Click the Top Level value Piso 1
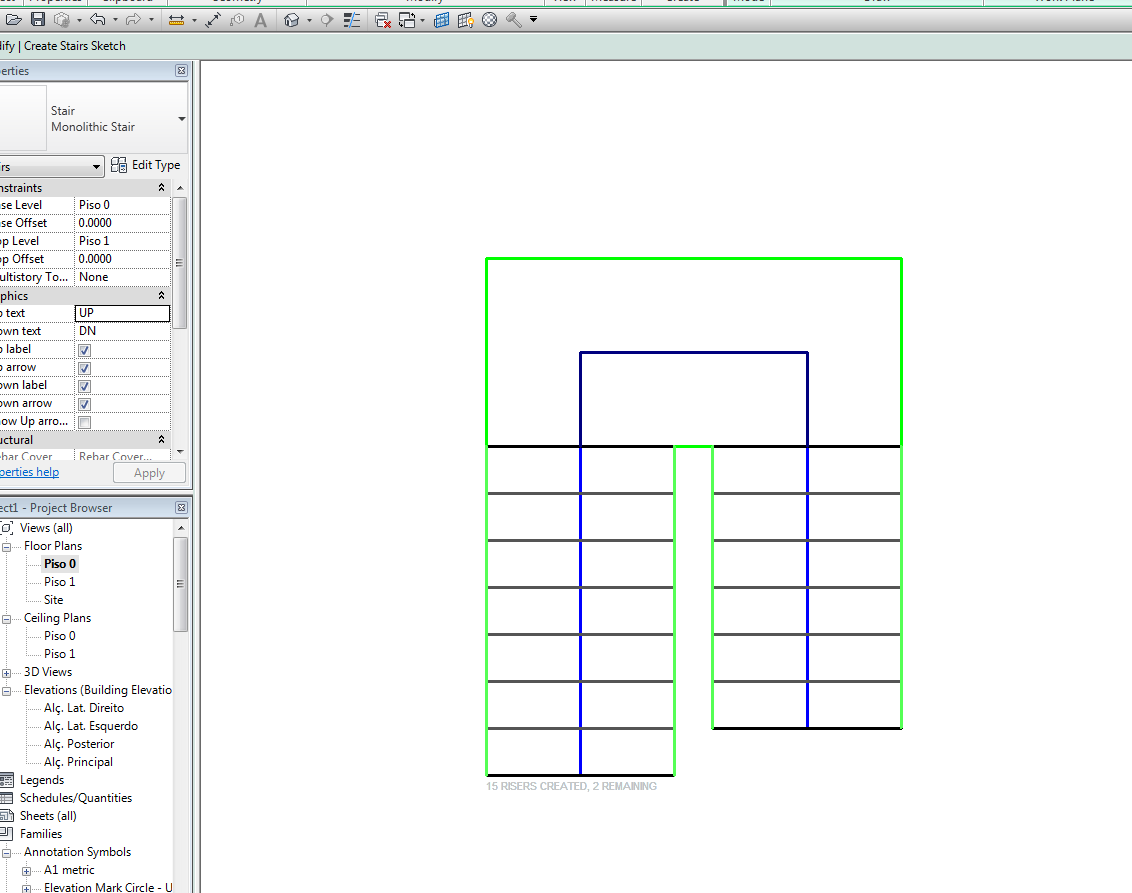The height and width of the screenshot is (893, 1132). click(123, 241)
